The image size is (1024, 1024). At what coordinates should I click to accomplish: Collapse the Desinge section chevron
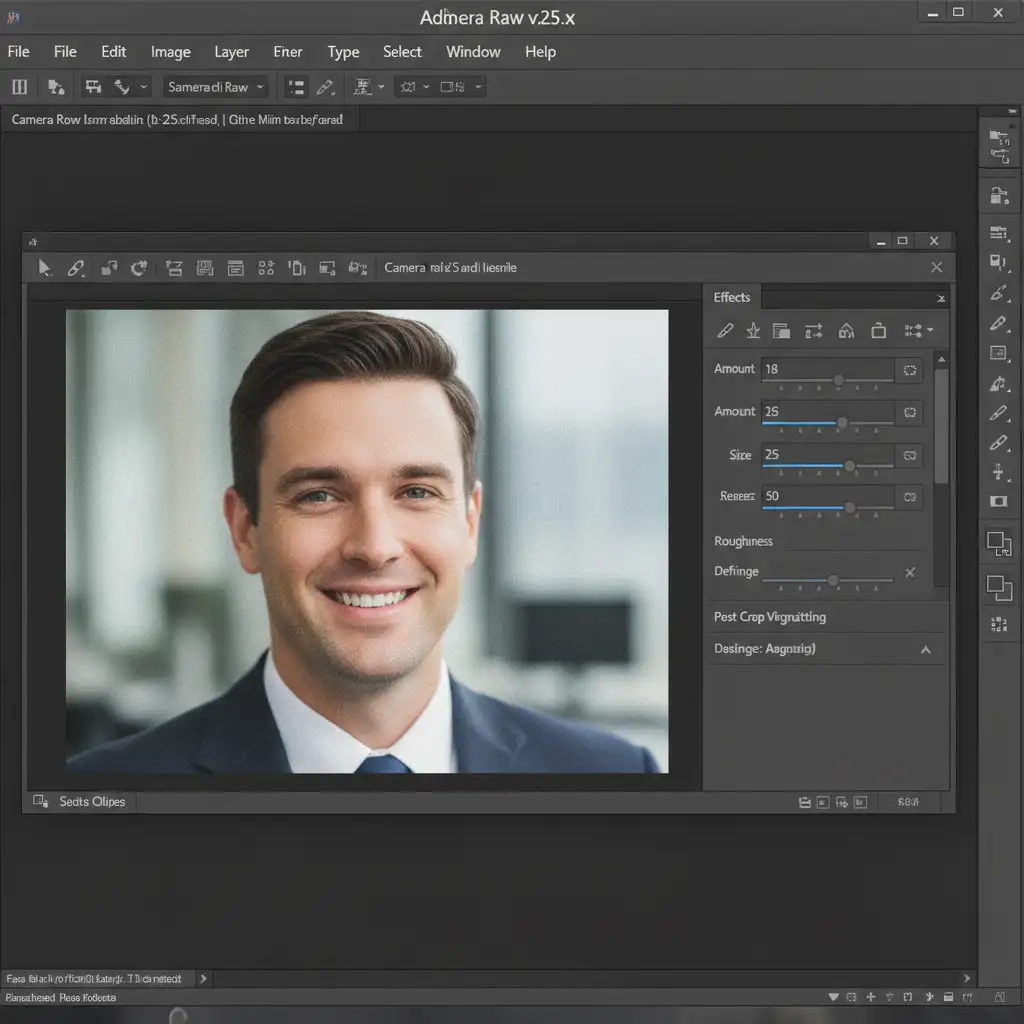click(925, 650)
